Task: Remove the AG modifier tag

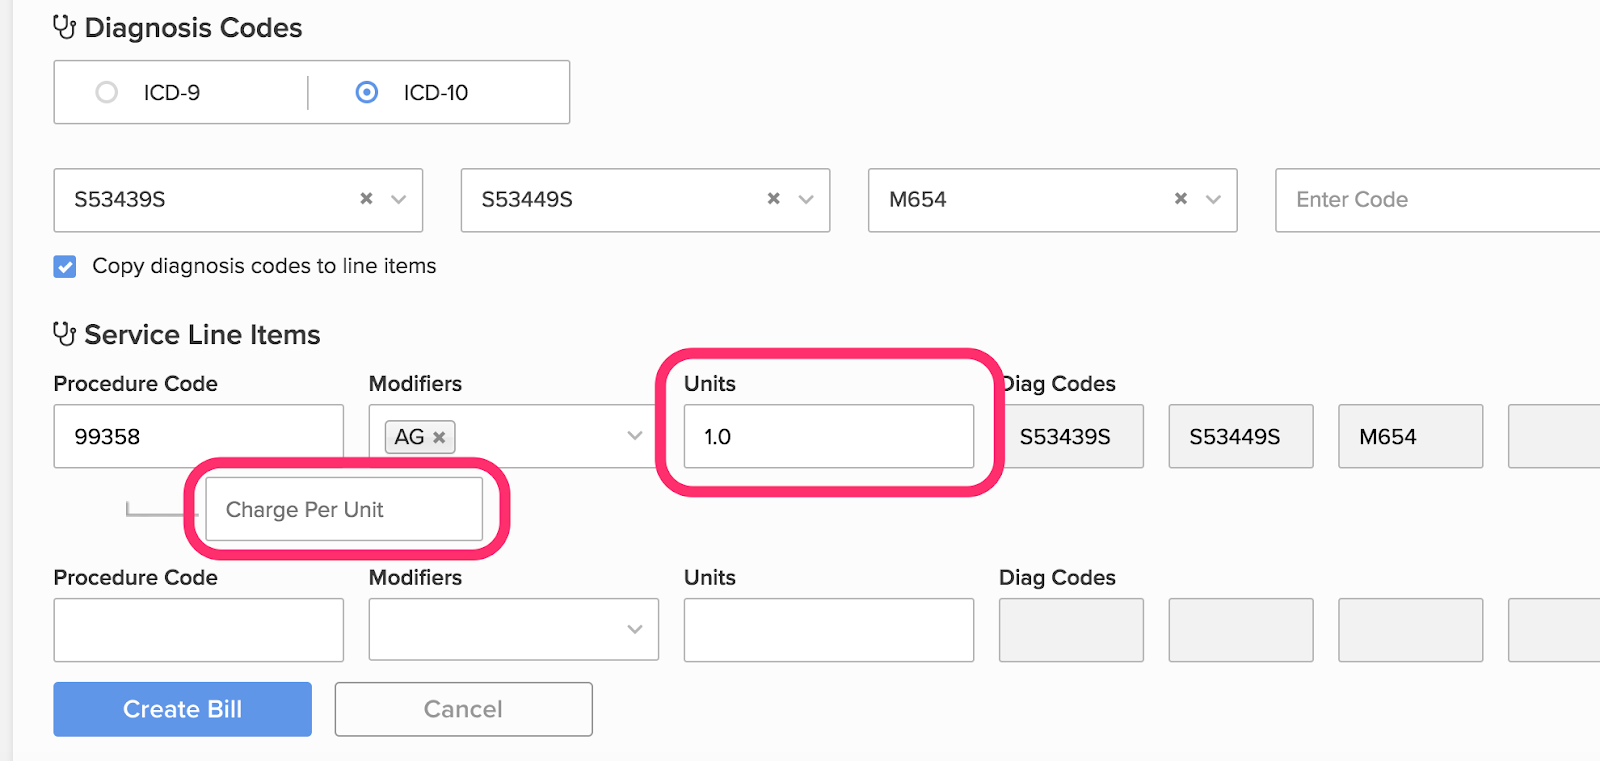Action: point(439,437)
